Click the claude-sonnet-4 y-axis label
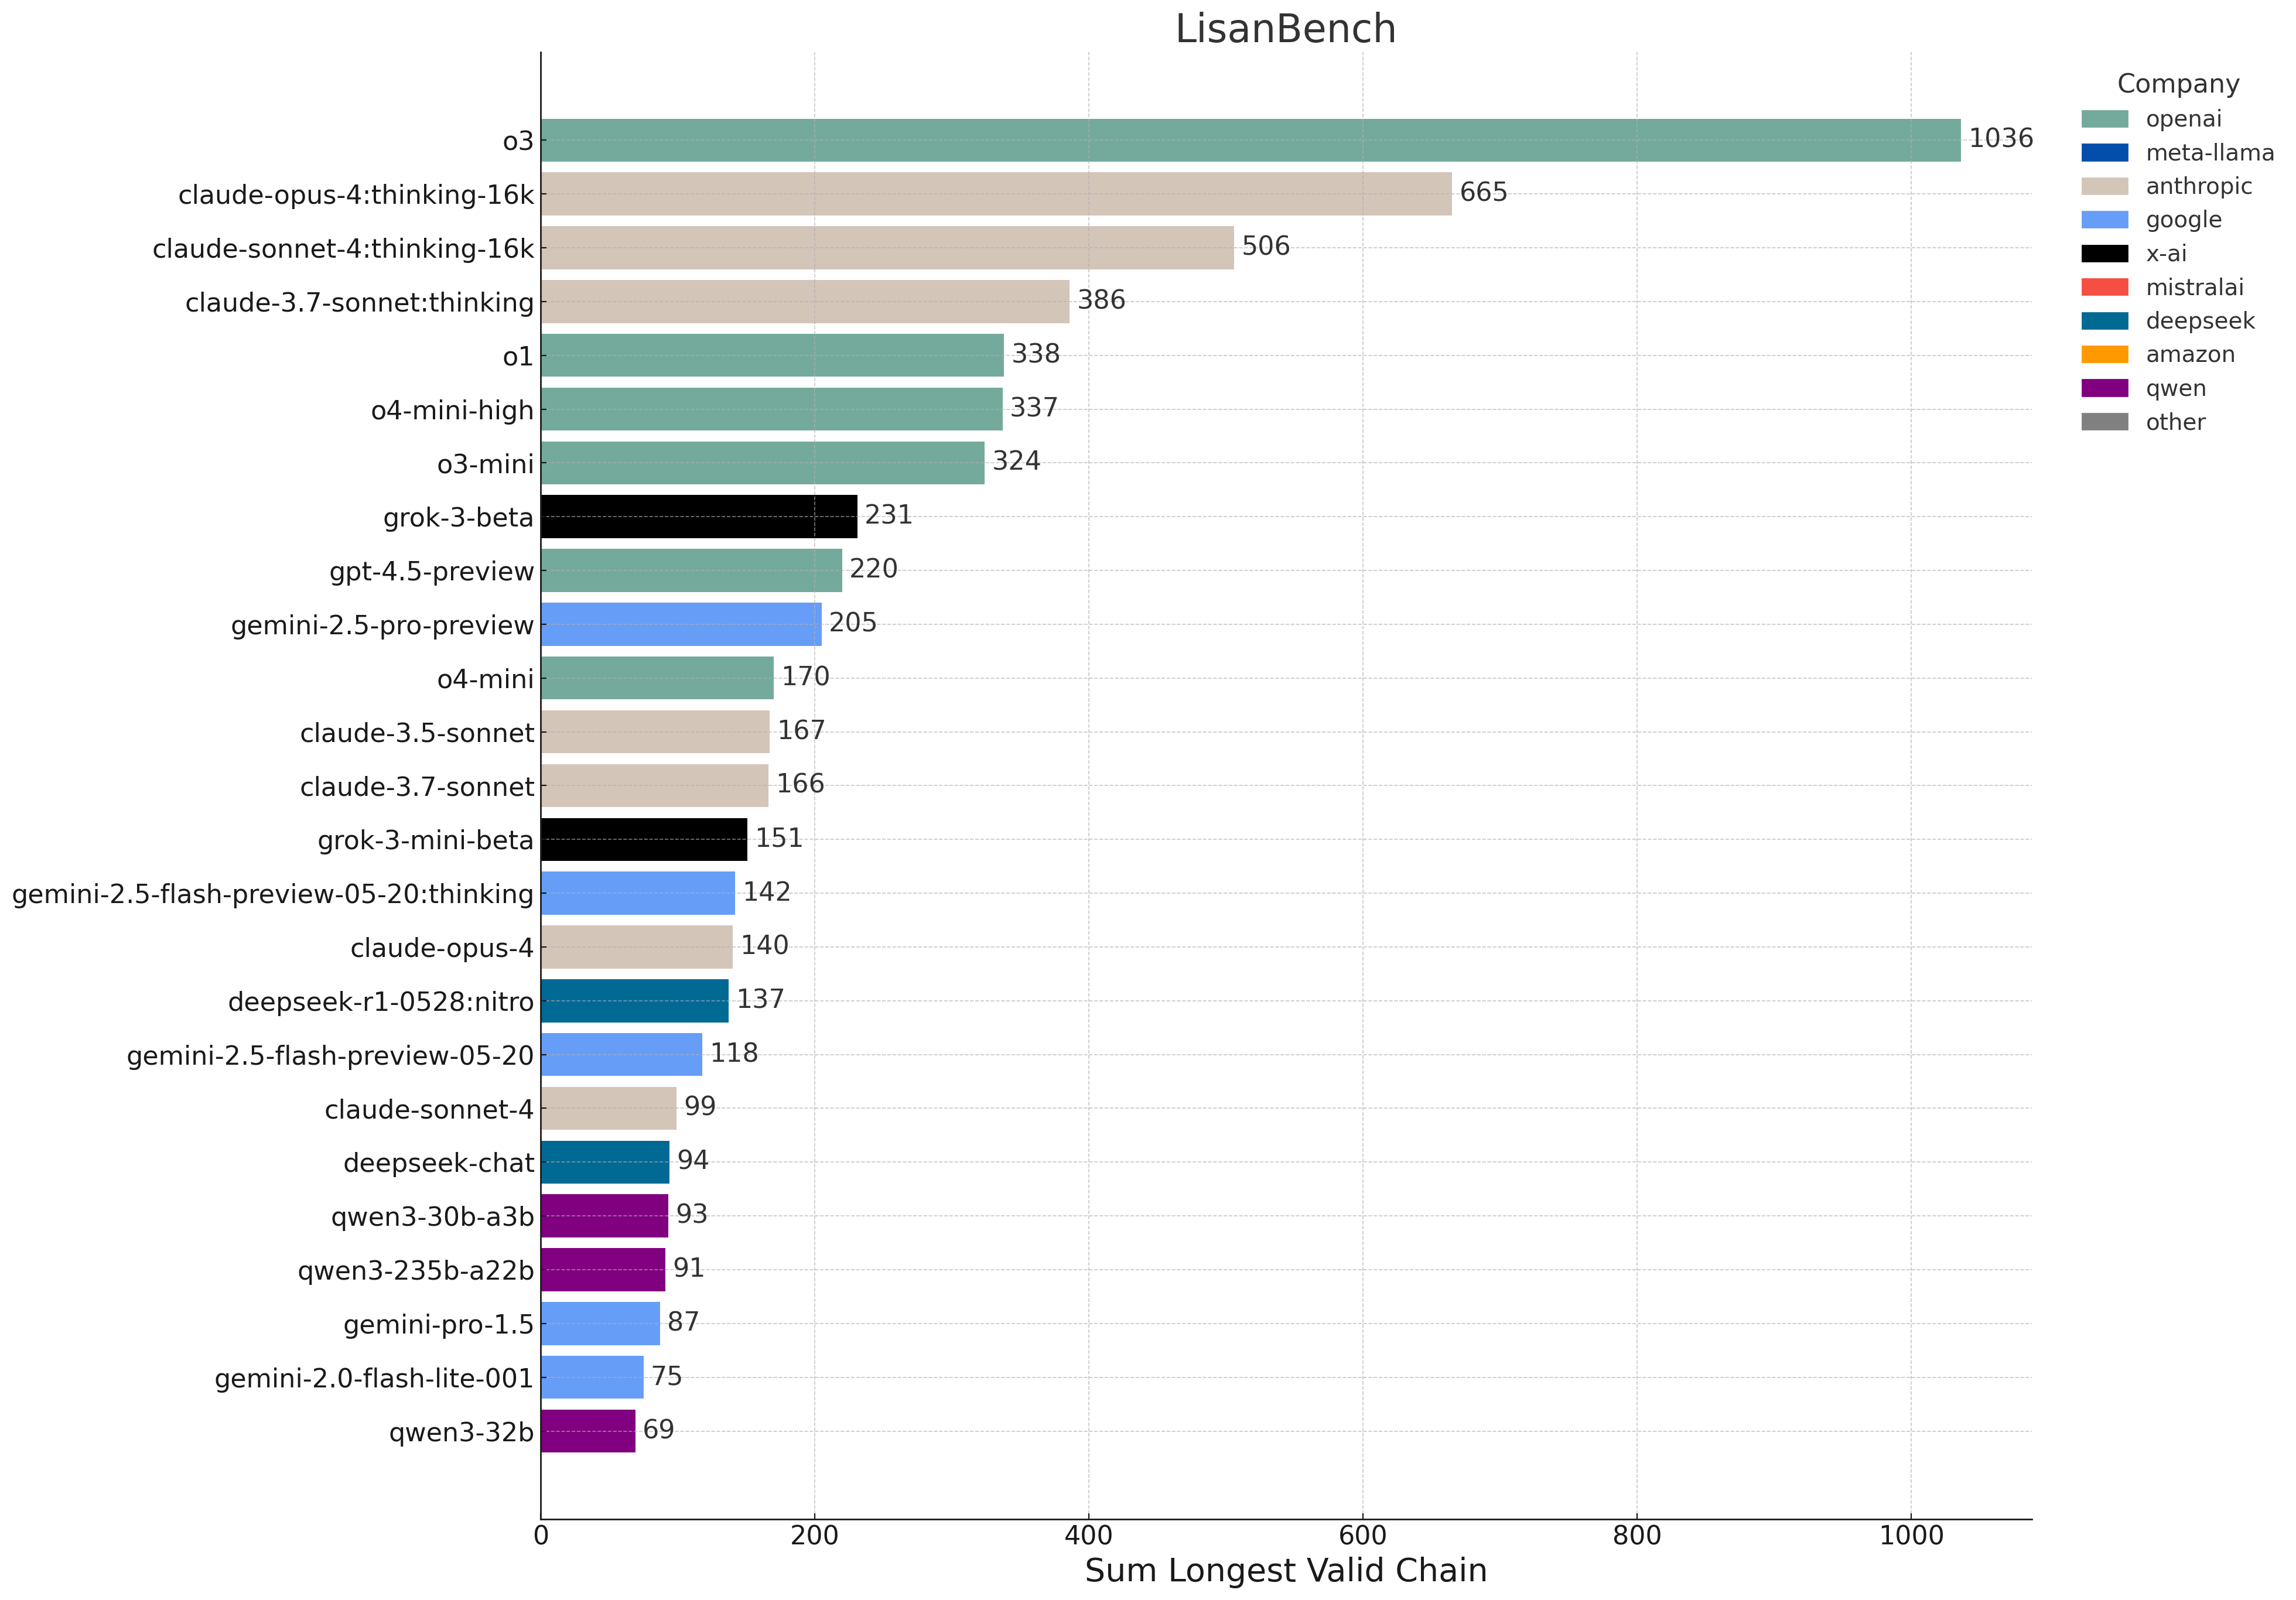2296x1600 pixels. [x=429, y=1110]
